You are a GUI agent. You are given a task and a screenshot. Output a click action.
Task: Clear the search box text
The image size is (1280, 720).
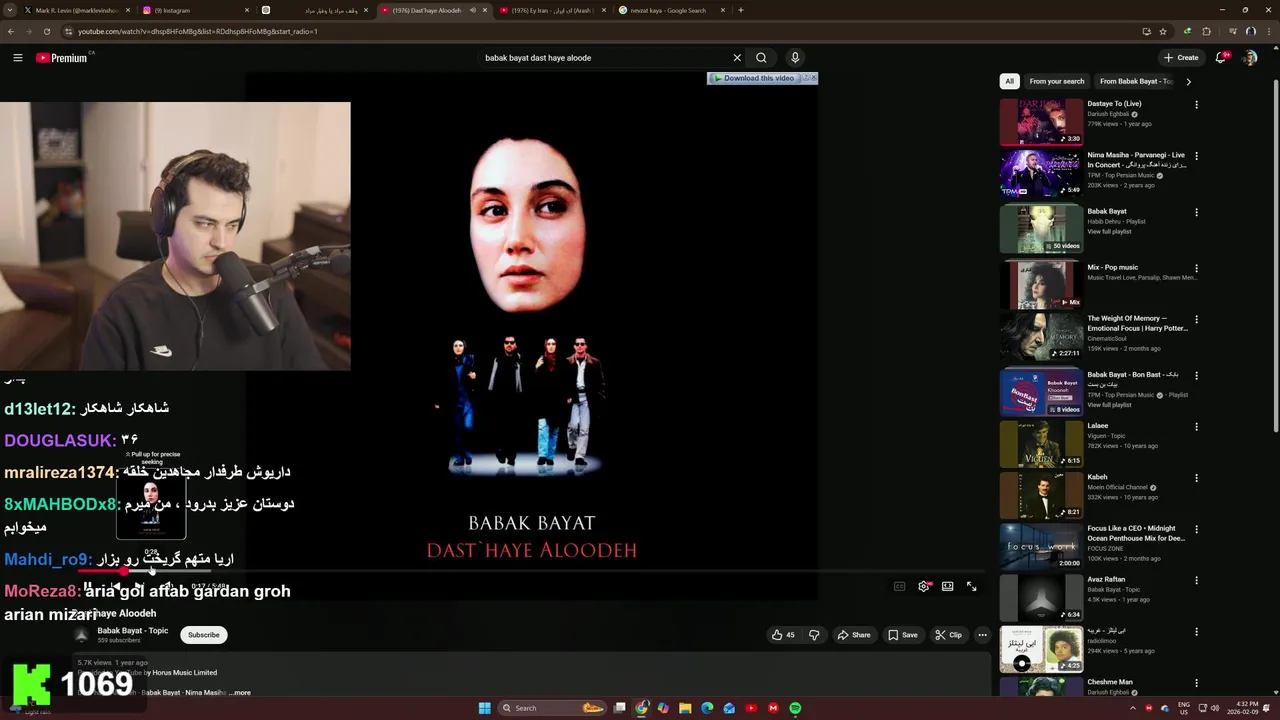[737, 58]
